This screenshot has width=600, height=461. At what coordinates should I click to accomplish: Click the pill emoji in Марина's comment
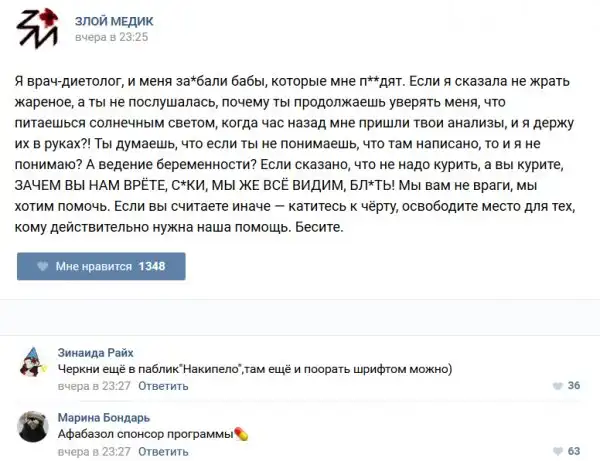240,434
